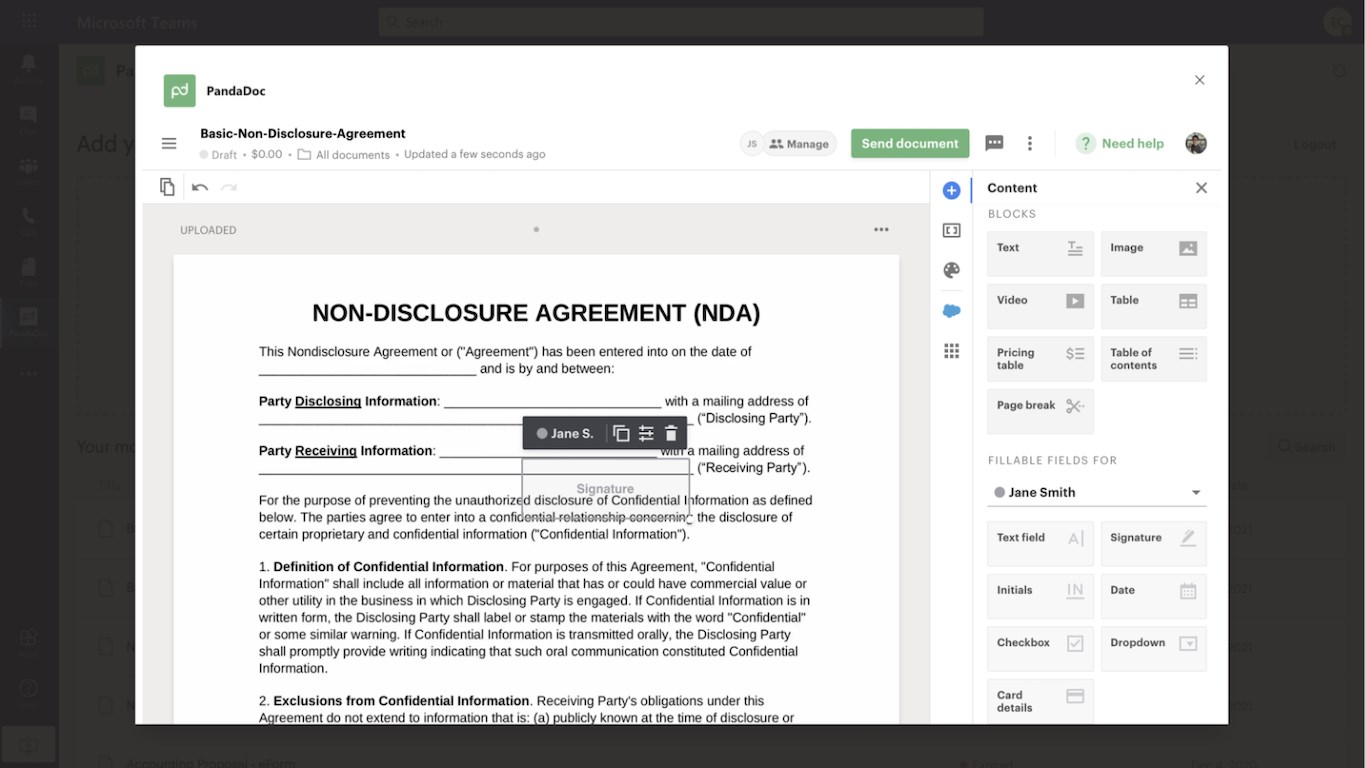1366x768 pixels.
Task: Add a Signature fillable field
Action: tap(1153, 543)
